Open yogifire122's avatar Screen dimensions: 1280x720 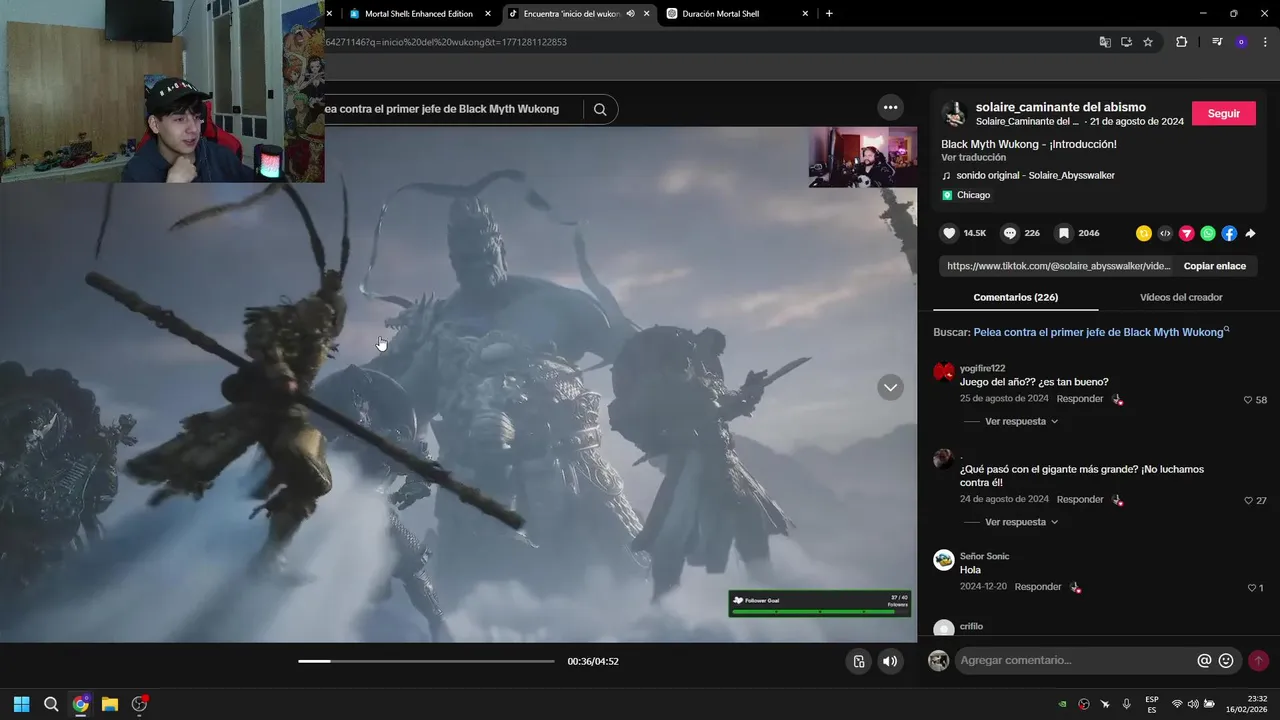pos(943,372)
